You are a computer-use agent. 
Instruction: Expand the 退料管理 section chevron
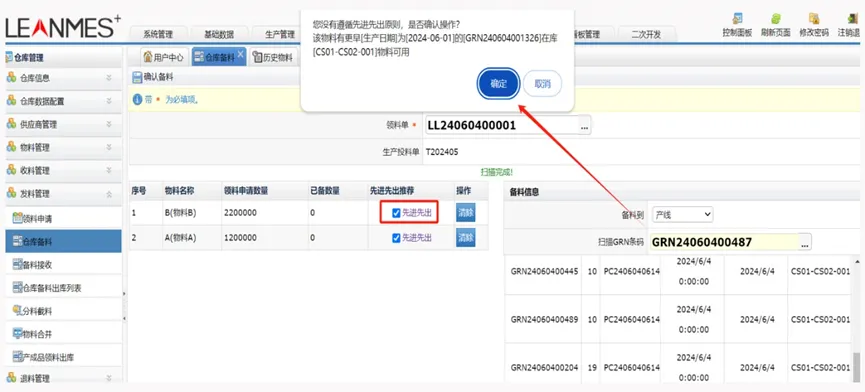pos(109,379)
